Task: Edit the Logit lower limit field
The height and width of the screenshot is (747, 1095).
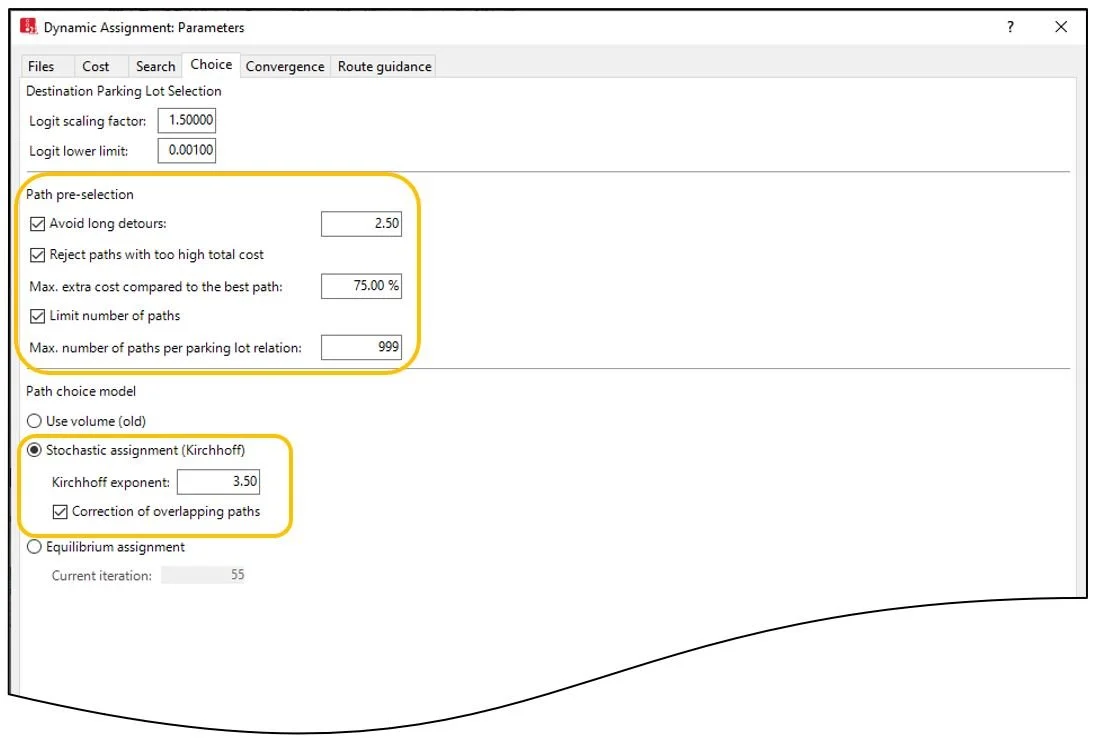Action: point(186,150)
